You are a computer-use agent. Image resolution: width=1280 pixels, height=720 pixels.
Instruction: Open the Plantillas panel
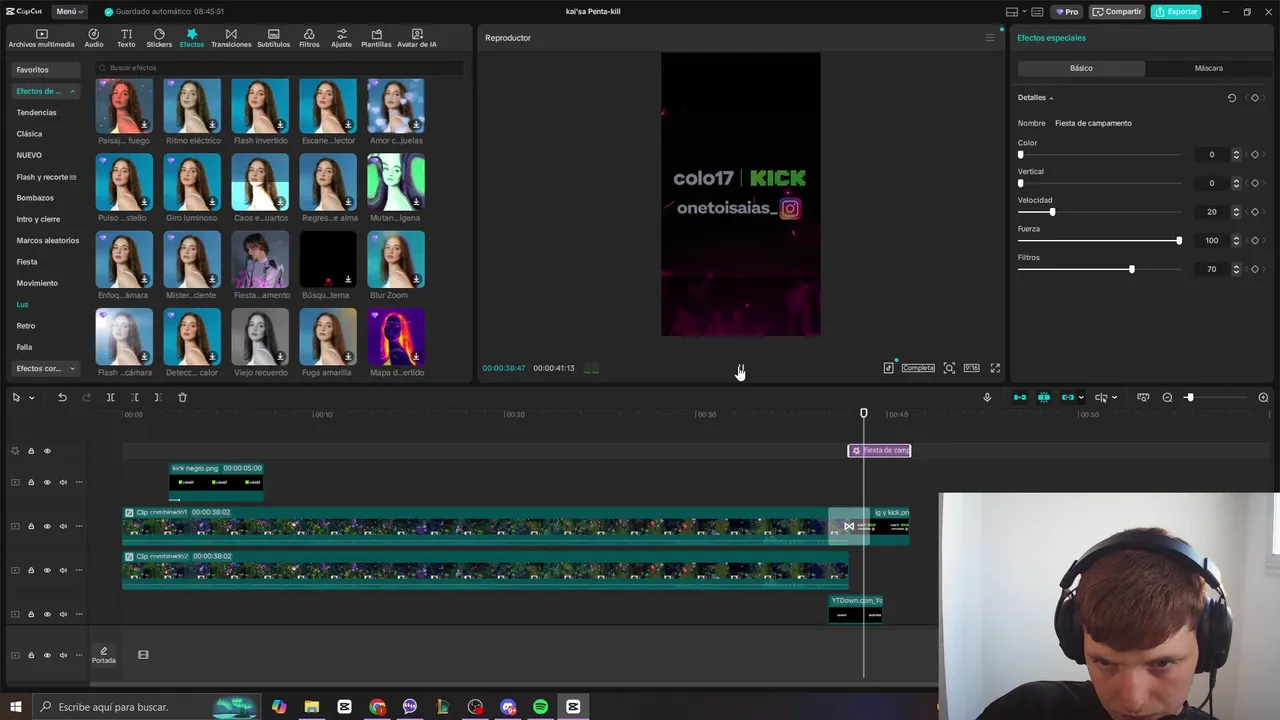point(376,38)
